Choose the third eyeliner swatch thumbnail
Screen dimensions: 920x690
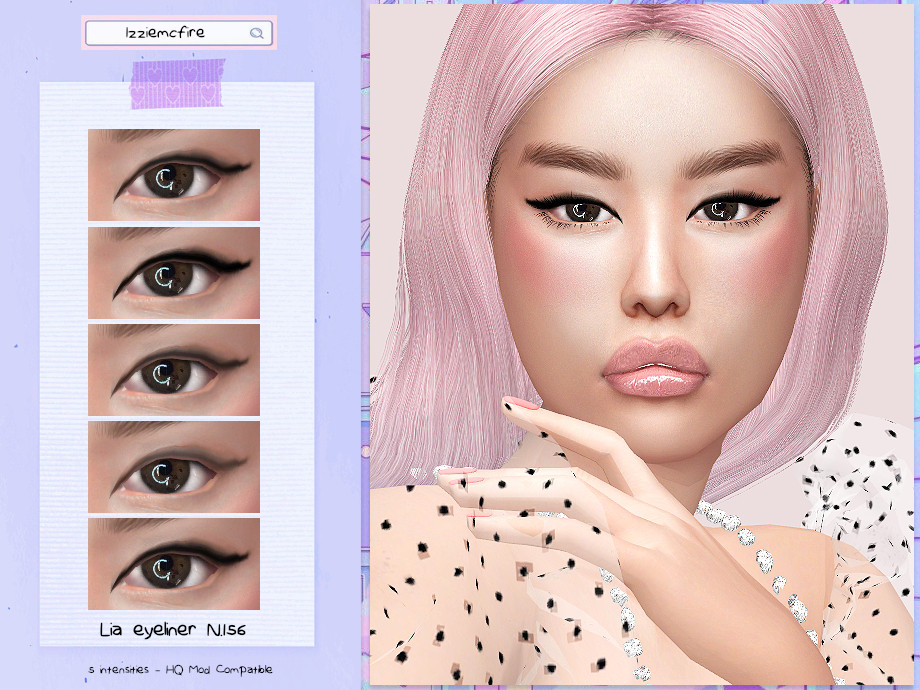pos(174,369)
